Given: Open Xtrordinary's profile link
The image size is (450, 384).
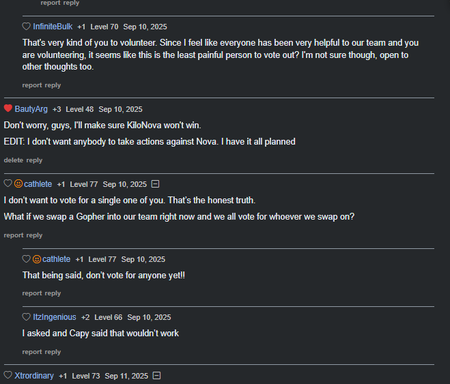Looking at the screenshot, I should coord(34,376).
